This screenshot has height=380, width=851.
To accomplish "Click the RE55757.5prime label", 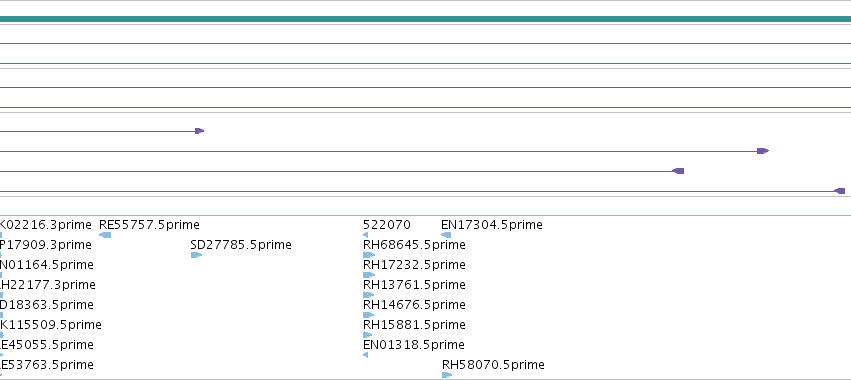I will click(149, 225).
